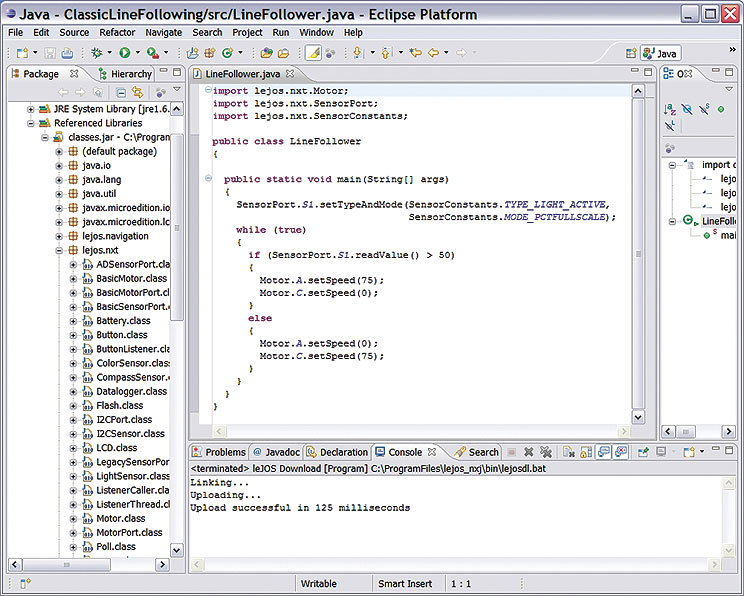Switch to the Hierarchy view tab
Image resolution: width=744 pixels, height=596 pixels.
point(126,74)
